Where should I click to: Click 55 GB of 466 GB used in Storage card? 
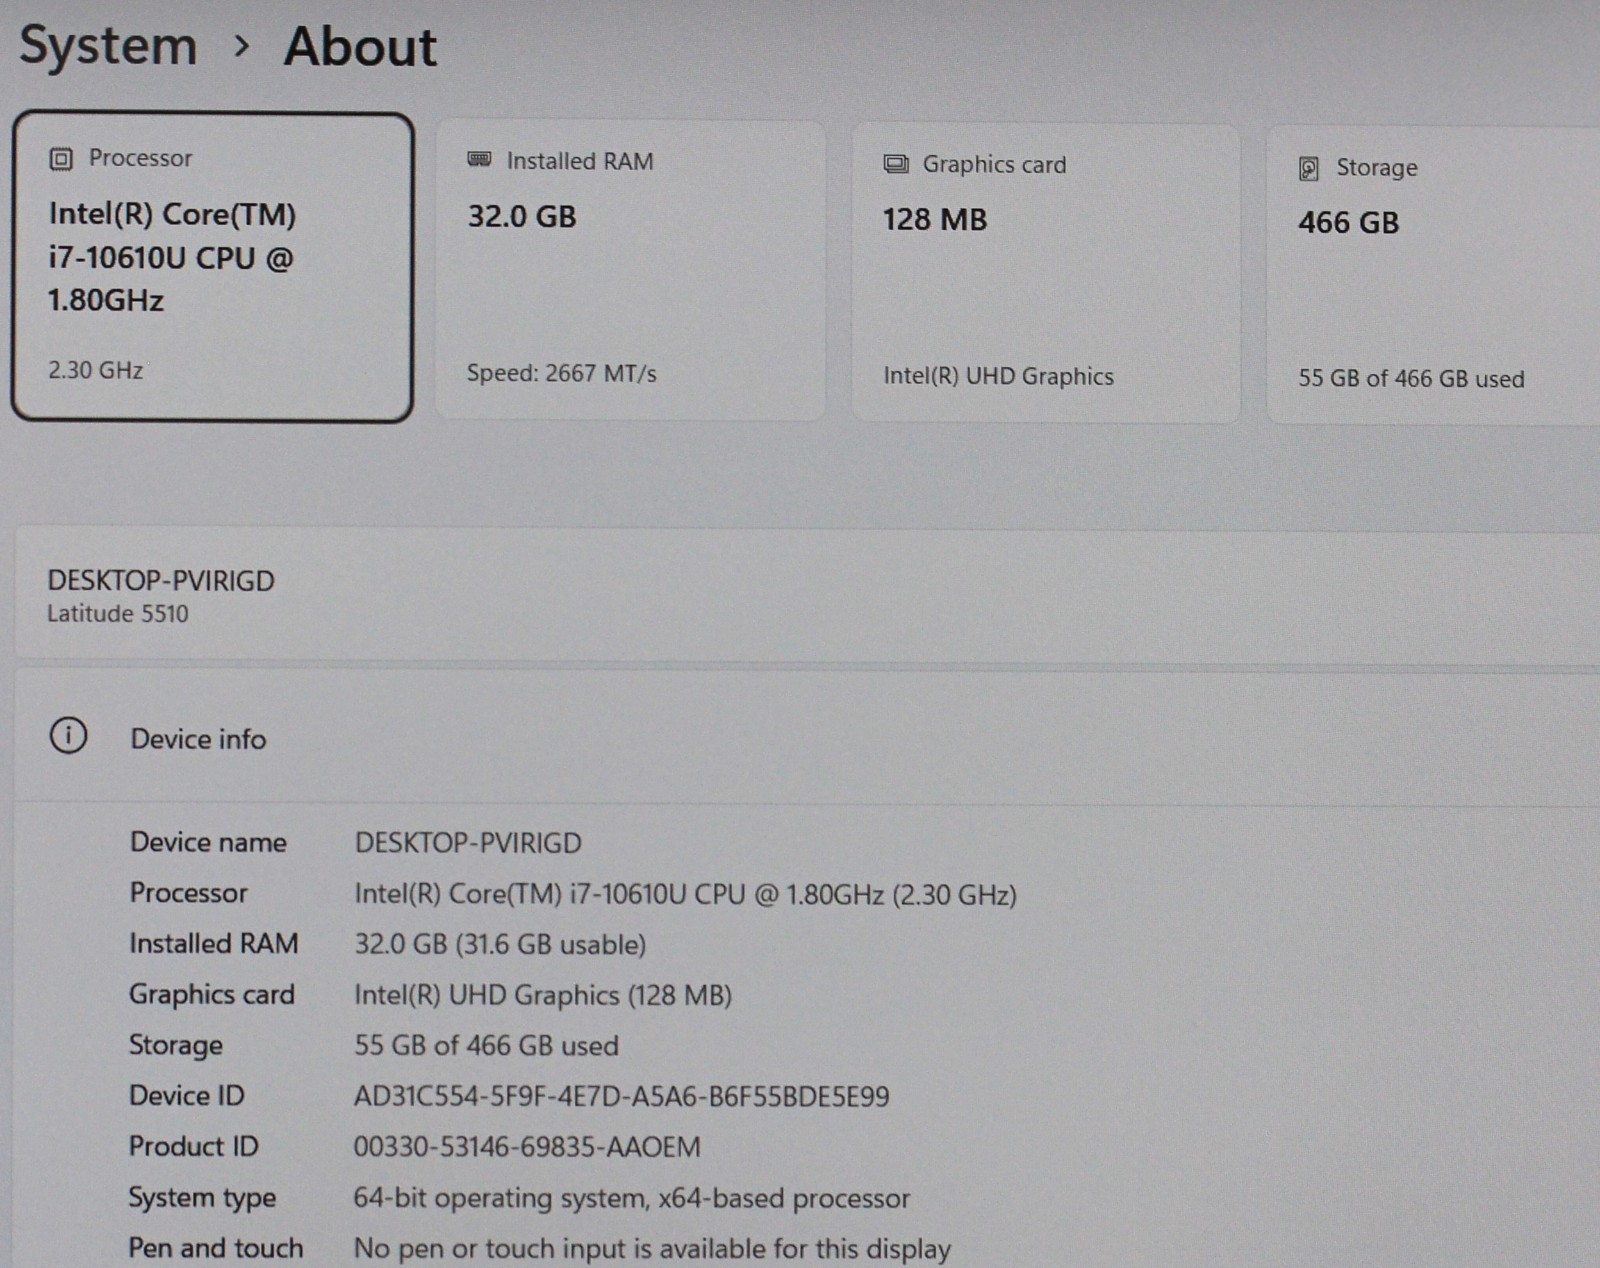pos(1411,379)
